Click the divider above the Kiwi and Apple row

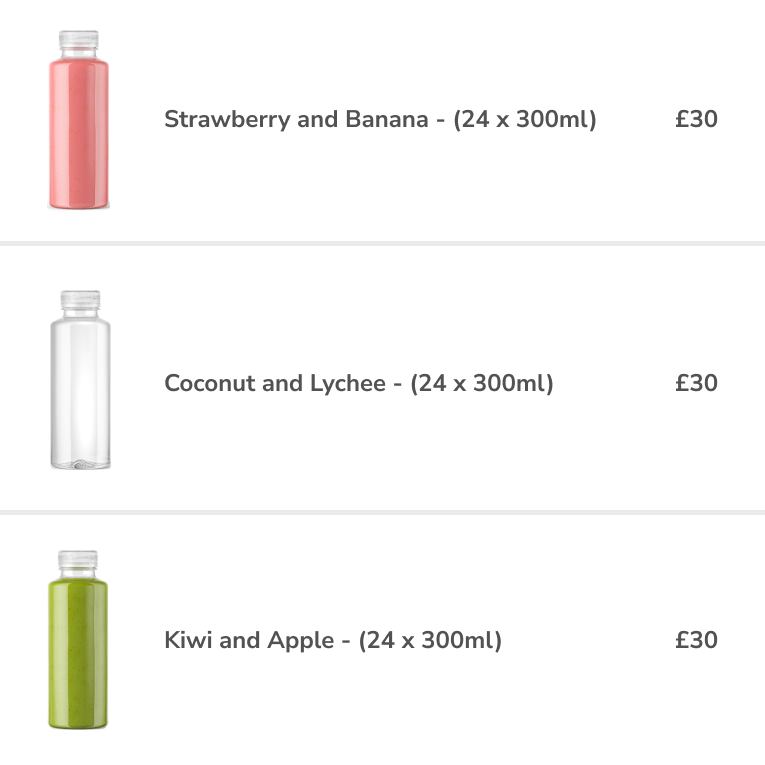[382, 512]
